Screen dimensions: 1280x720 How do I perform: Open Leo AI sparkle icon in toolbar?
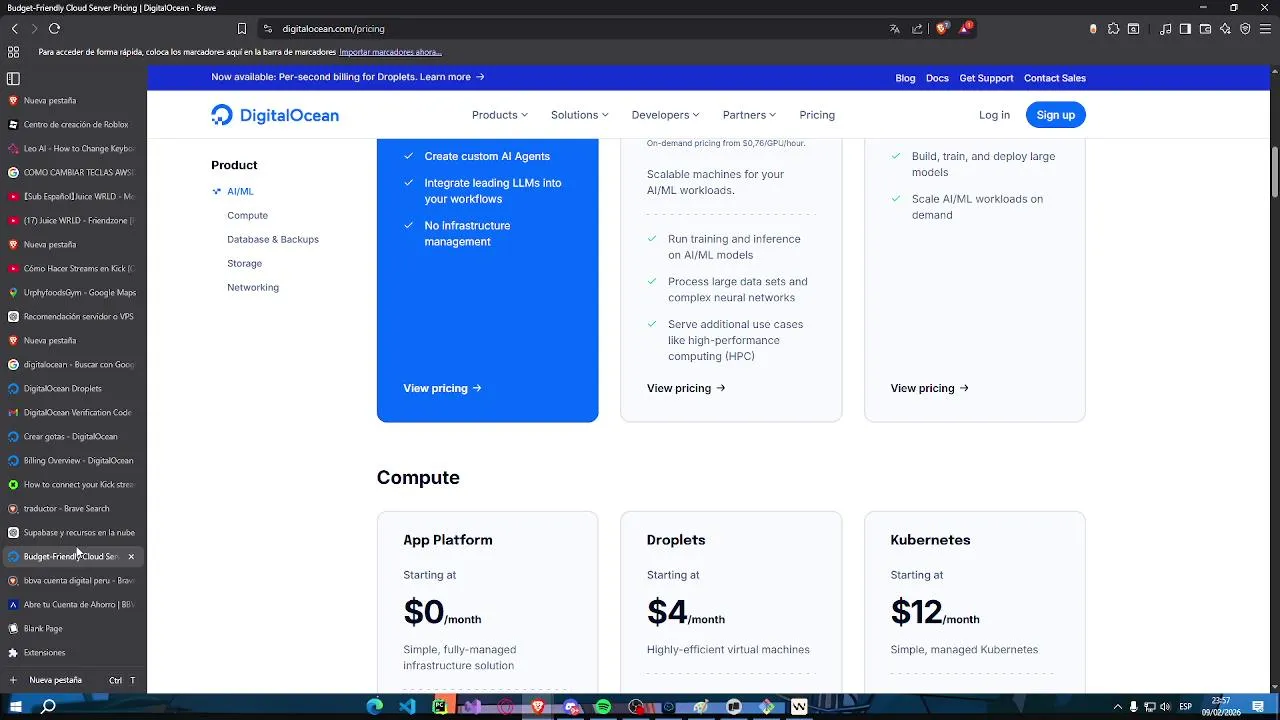pyautogui.click(x=1225, y=29)
